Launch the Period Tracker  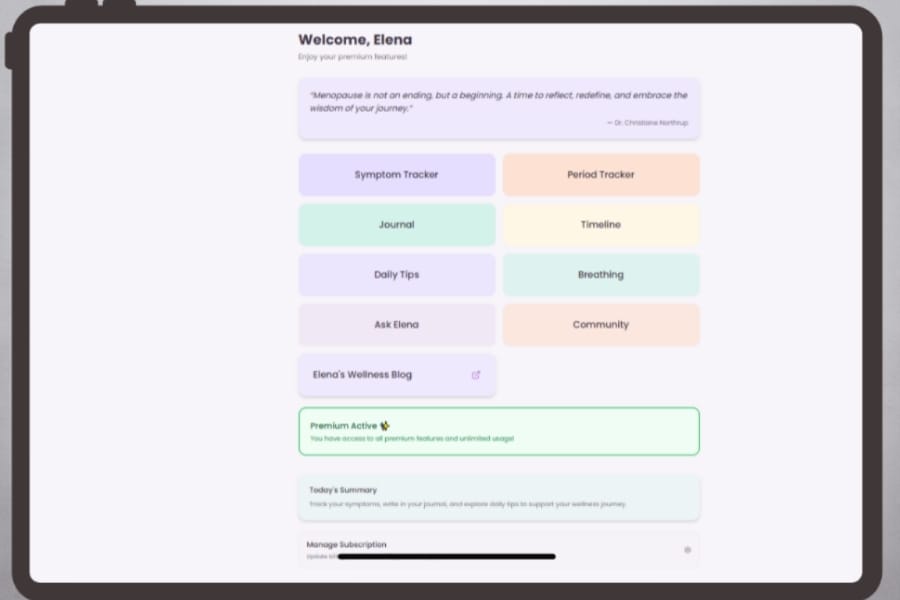(x=601, y=175)
